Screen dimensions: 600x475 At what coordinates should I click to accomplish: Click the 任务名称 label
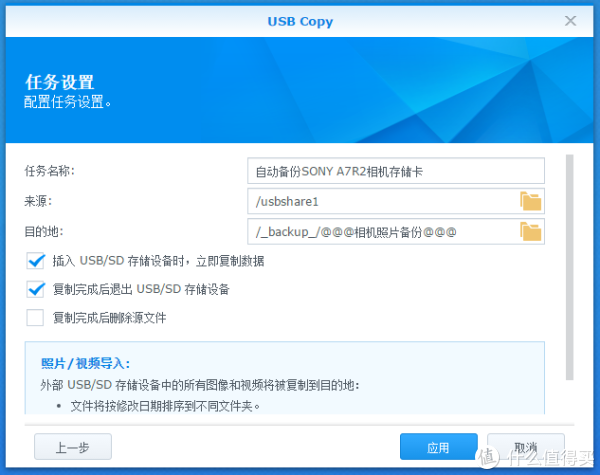pos(50,171)
